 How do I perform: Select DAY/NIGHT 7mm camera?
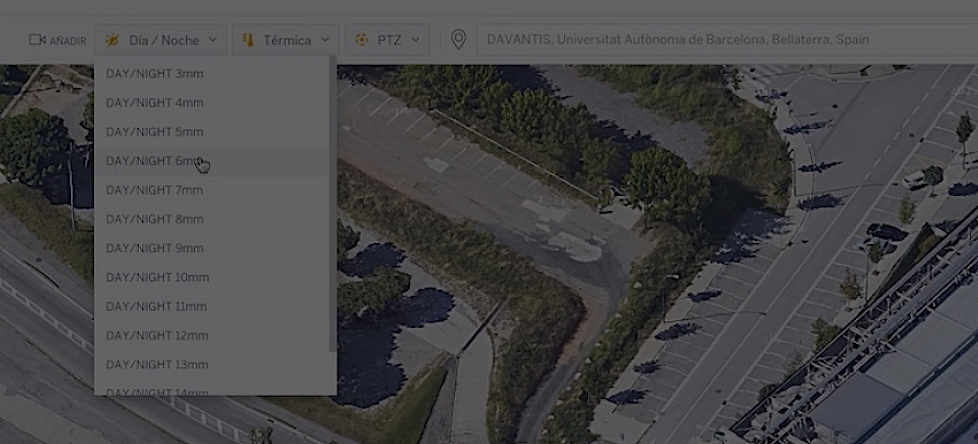coord(154,190)
